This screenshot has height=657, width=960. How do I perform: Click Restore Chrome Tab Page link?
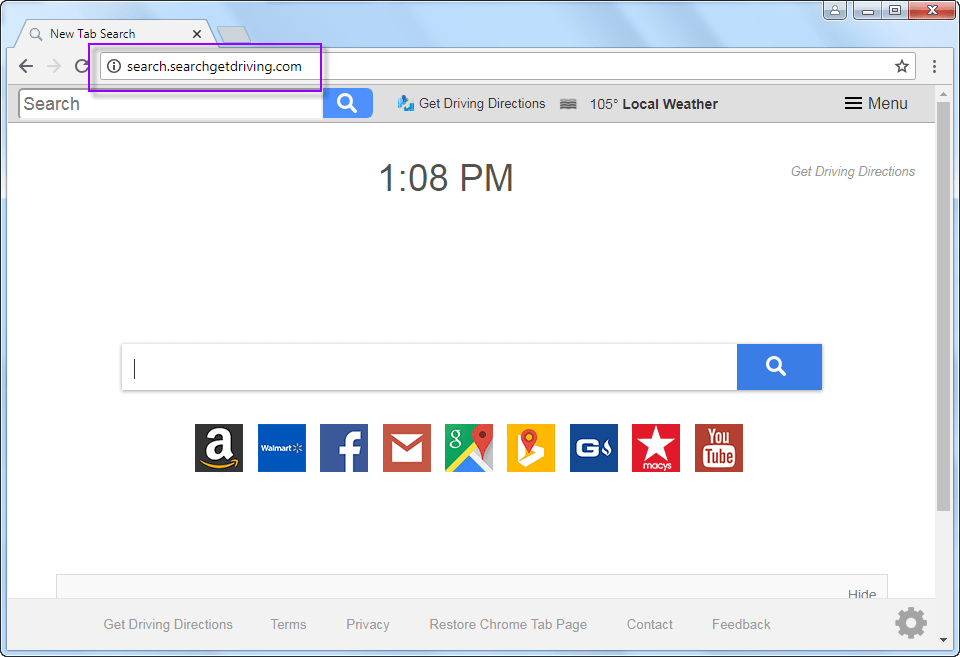(x=508, y=625)
